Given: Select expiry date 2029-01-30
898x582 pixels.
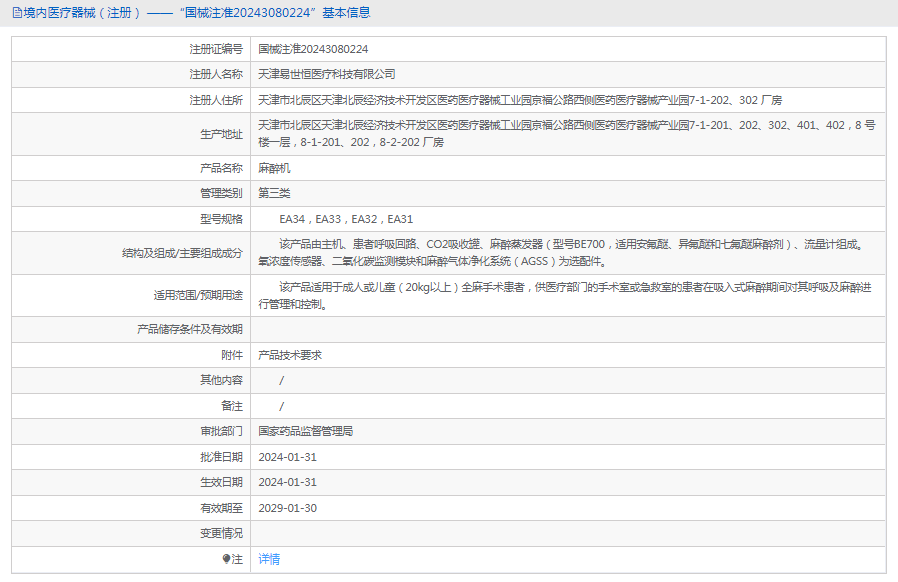Looking at the screenshot, I should pos(287,508).
